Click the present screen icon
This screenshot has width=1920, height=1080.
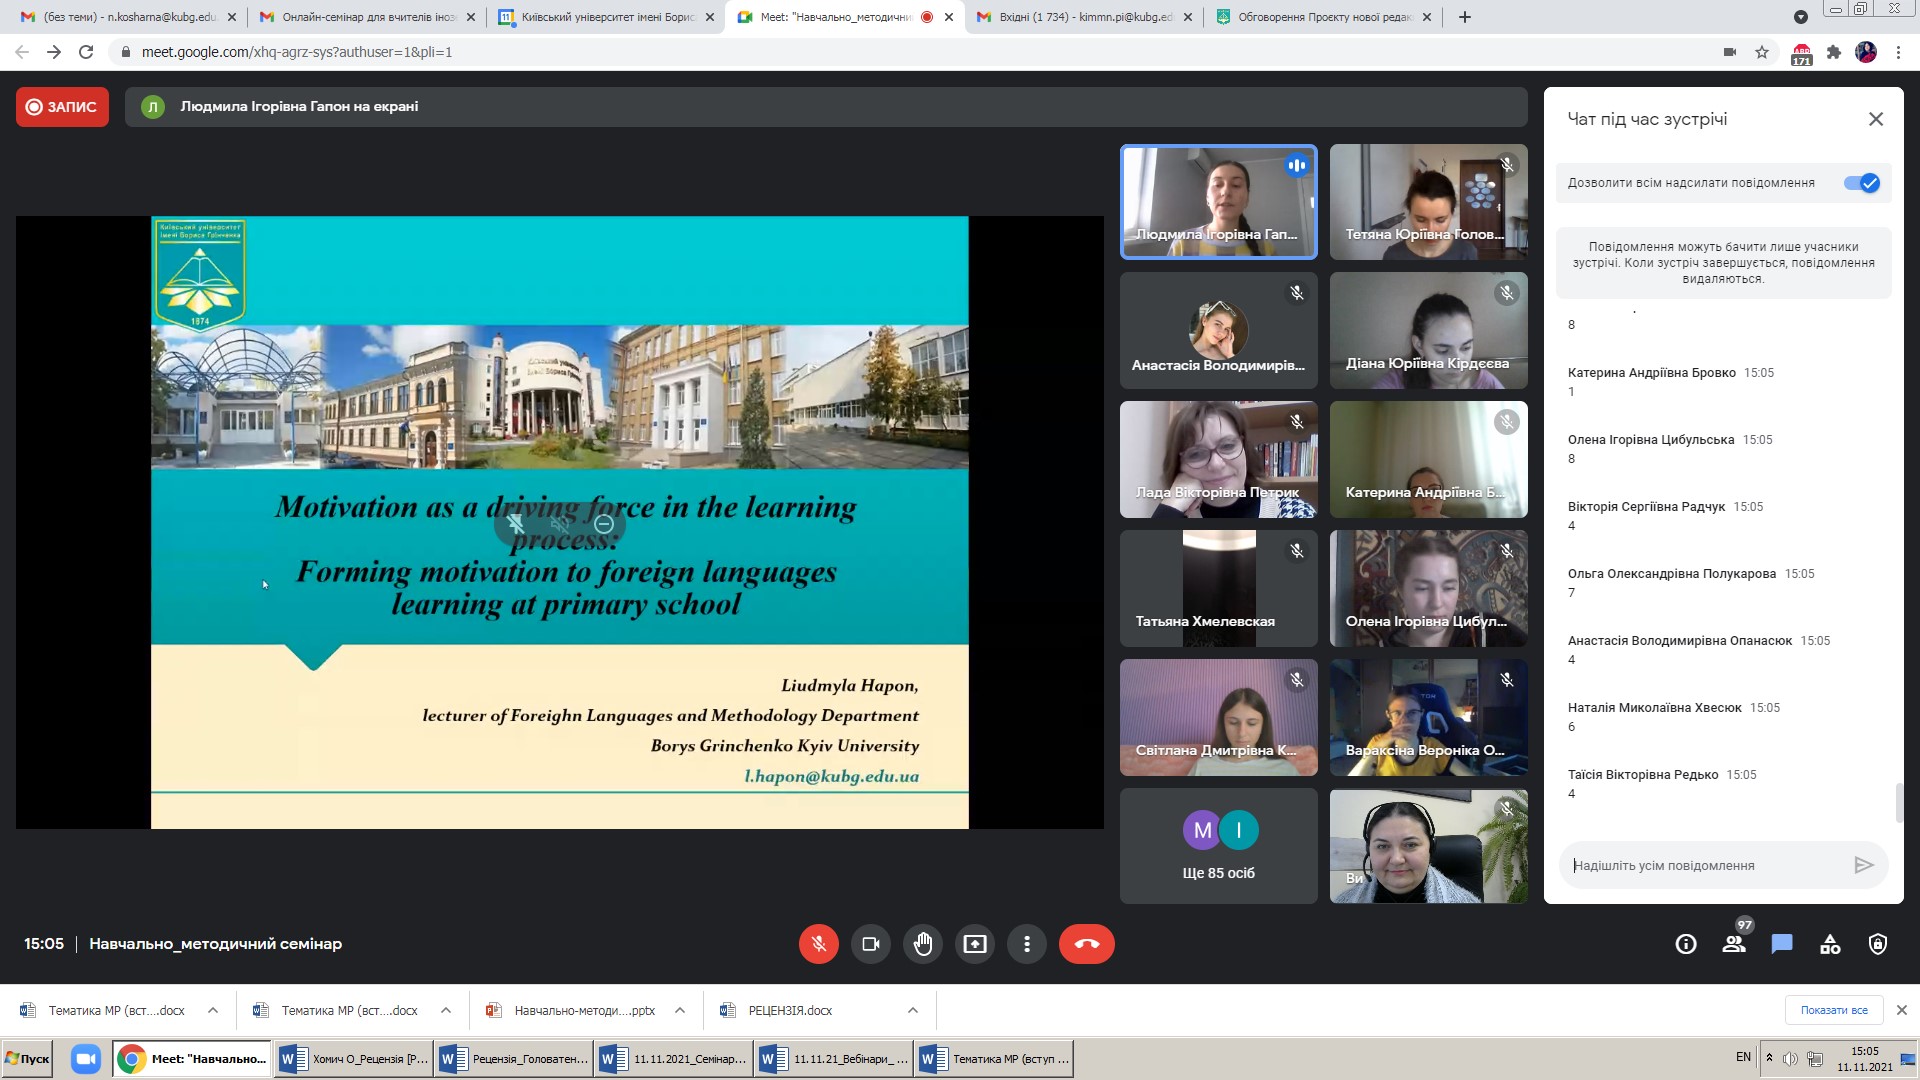(x=974, y=944)
